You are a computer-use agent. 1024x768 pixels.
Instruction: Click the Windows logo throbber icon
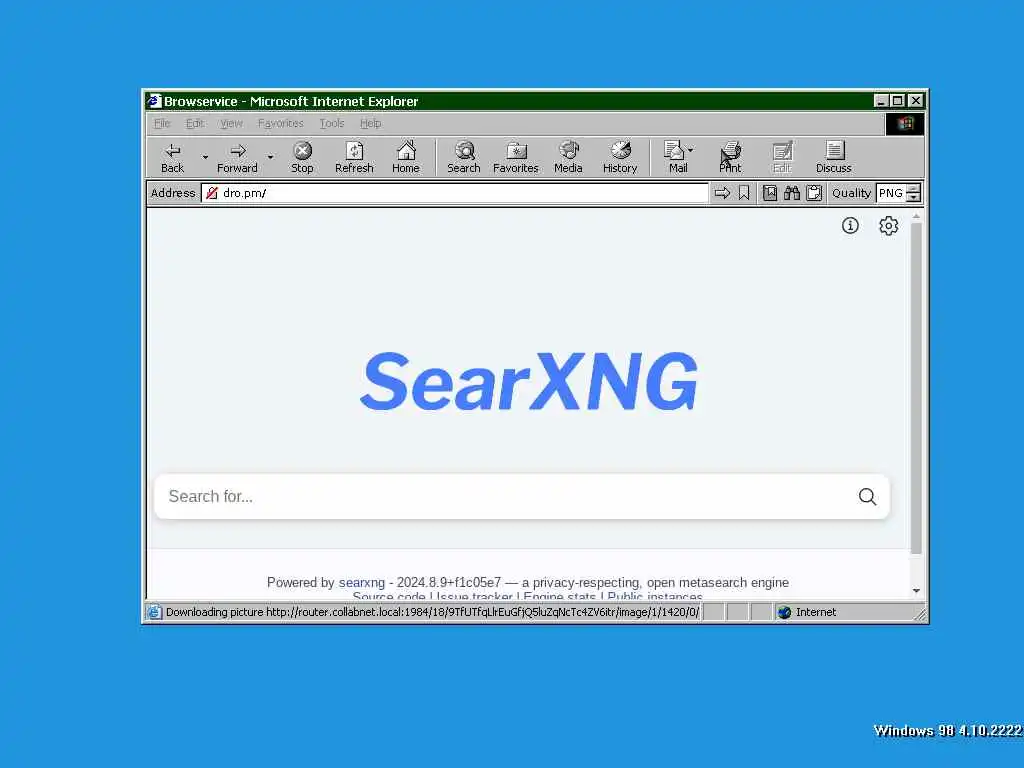pyautogui.click(x=904, y=123)
